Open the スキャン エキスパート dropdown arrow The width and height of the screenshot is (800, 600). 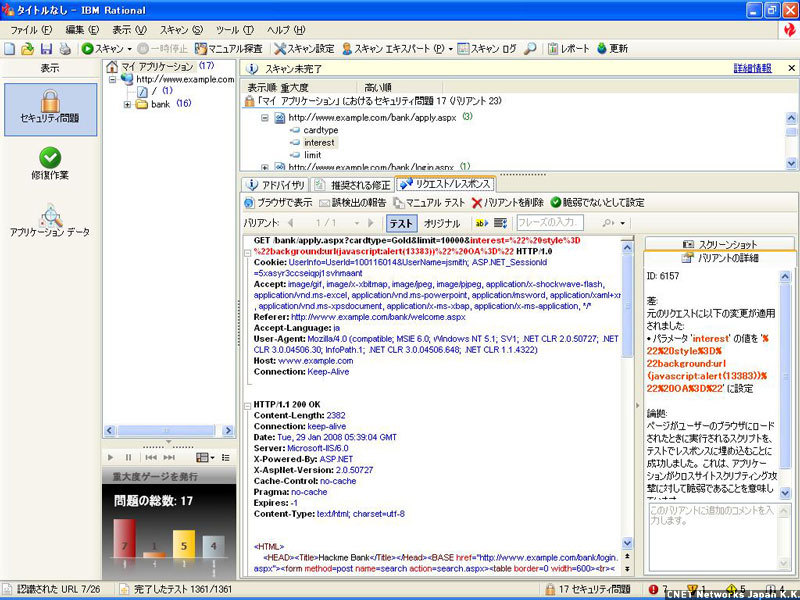click(x=451, y=48)
